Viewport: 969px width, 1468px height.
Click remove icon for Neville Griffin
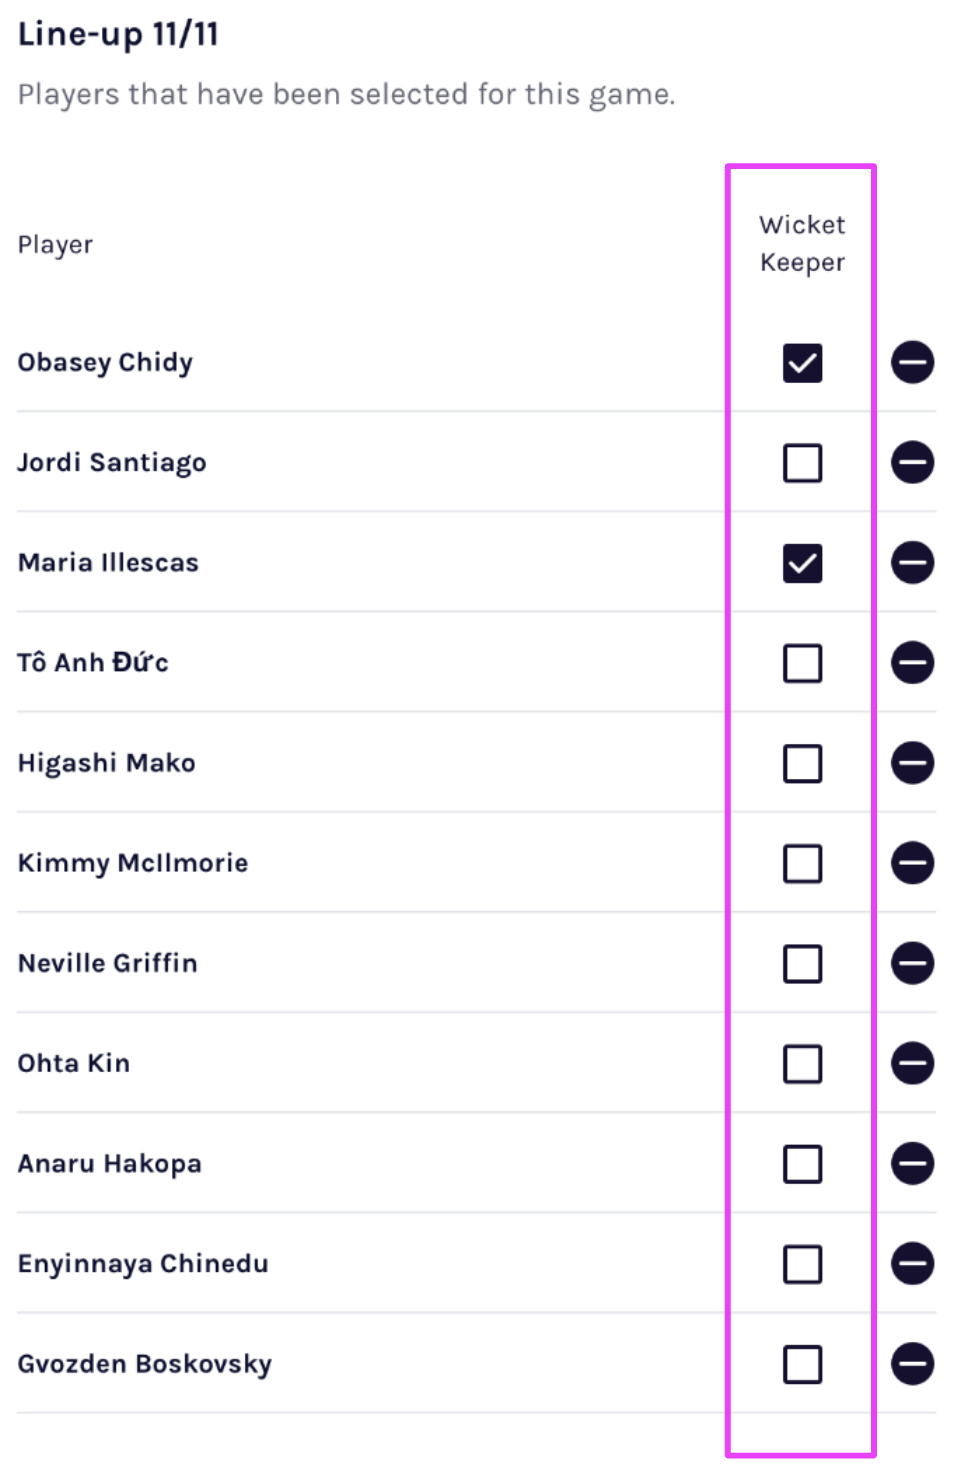[x=912, y=963]
